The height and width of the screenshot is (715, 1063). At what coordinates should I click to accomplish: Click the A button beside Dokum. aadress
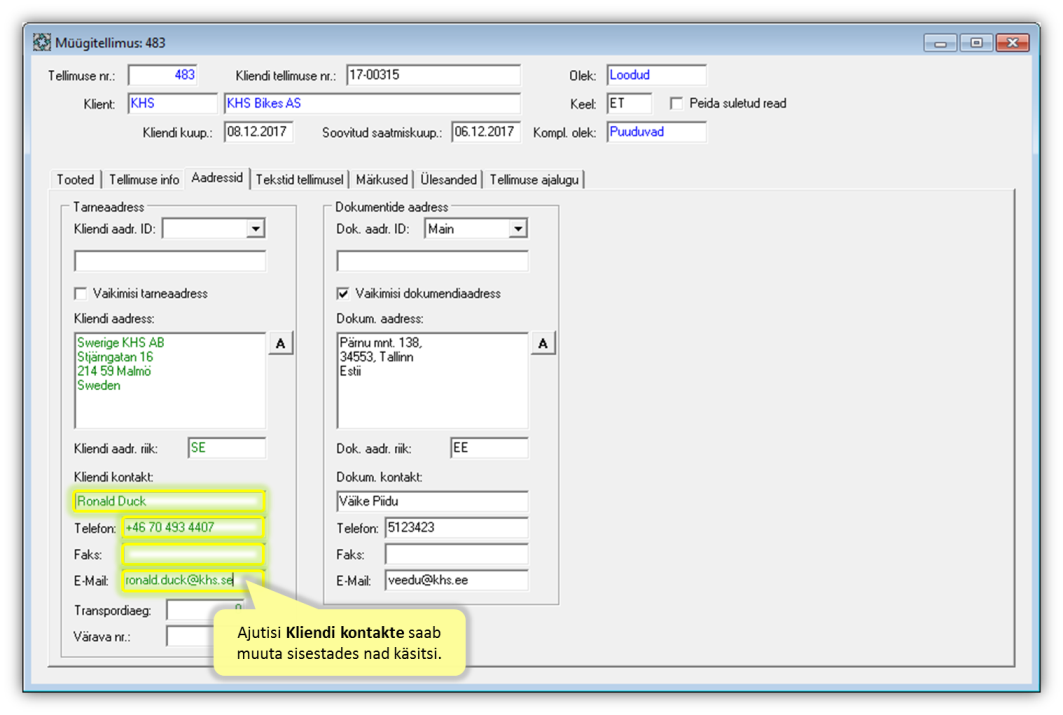click(543, 344)
